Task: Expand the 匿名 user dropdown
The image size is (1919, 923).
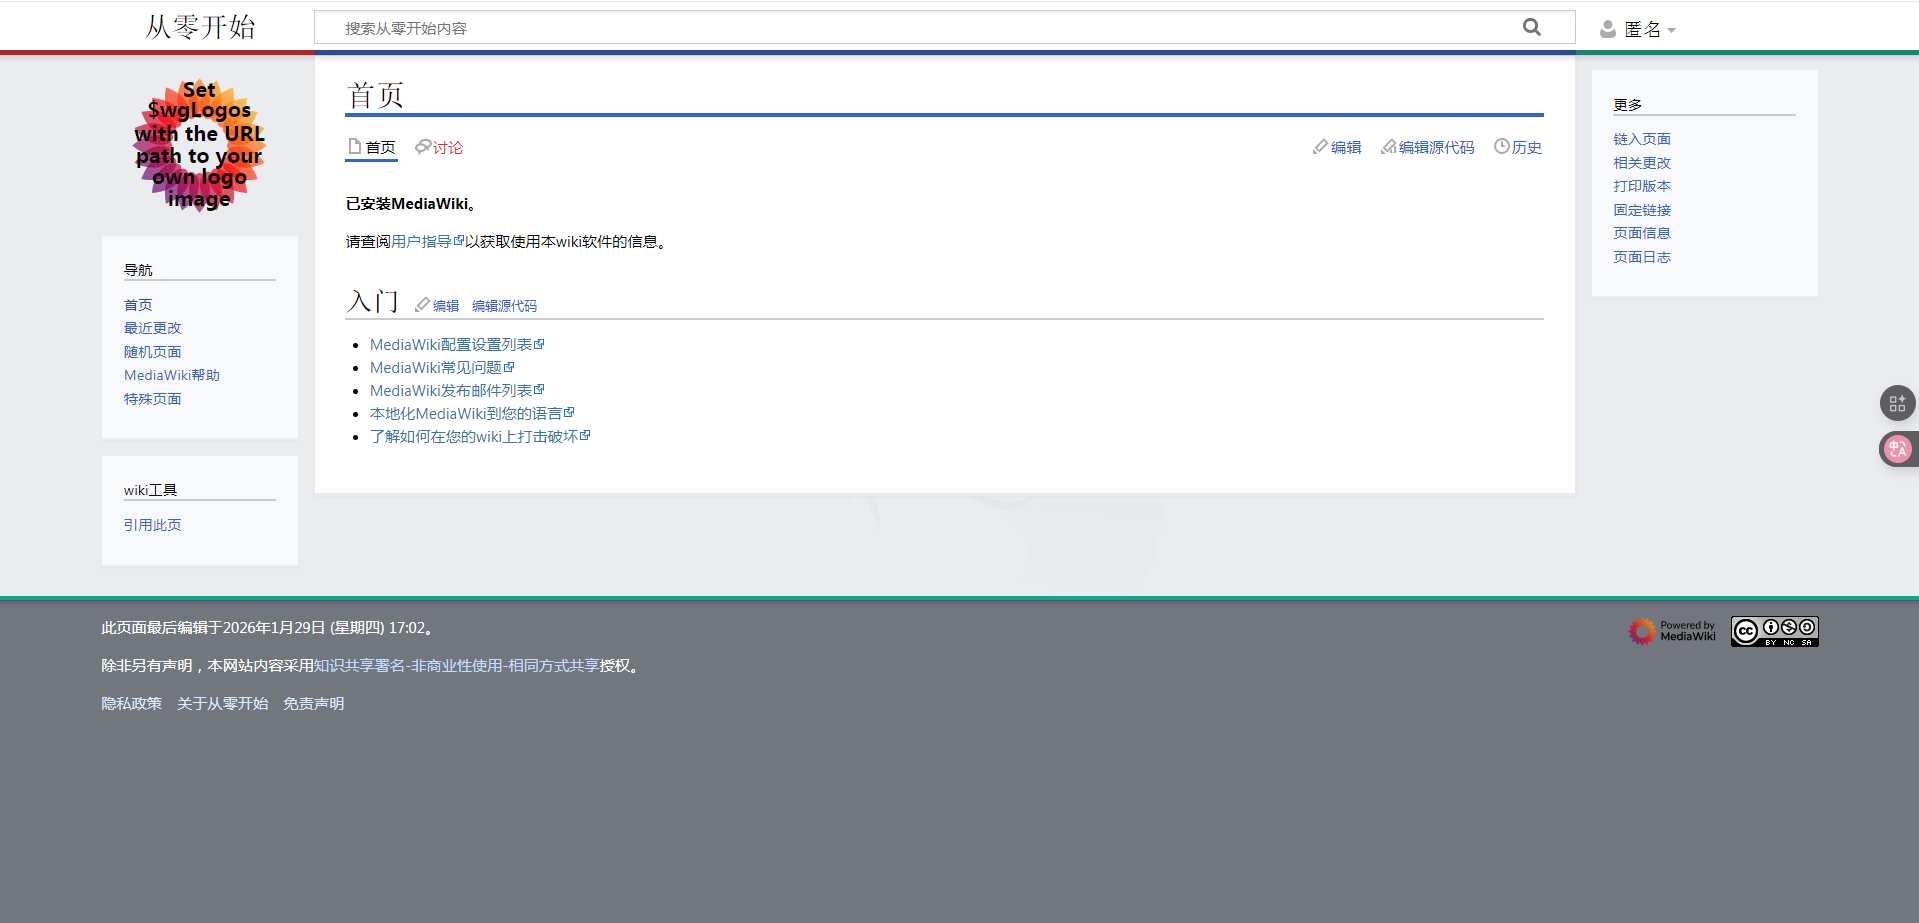Action: pyautogui.click(x=1646, y=28)
